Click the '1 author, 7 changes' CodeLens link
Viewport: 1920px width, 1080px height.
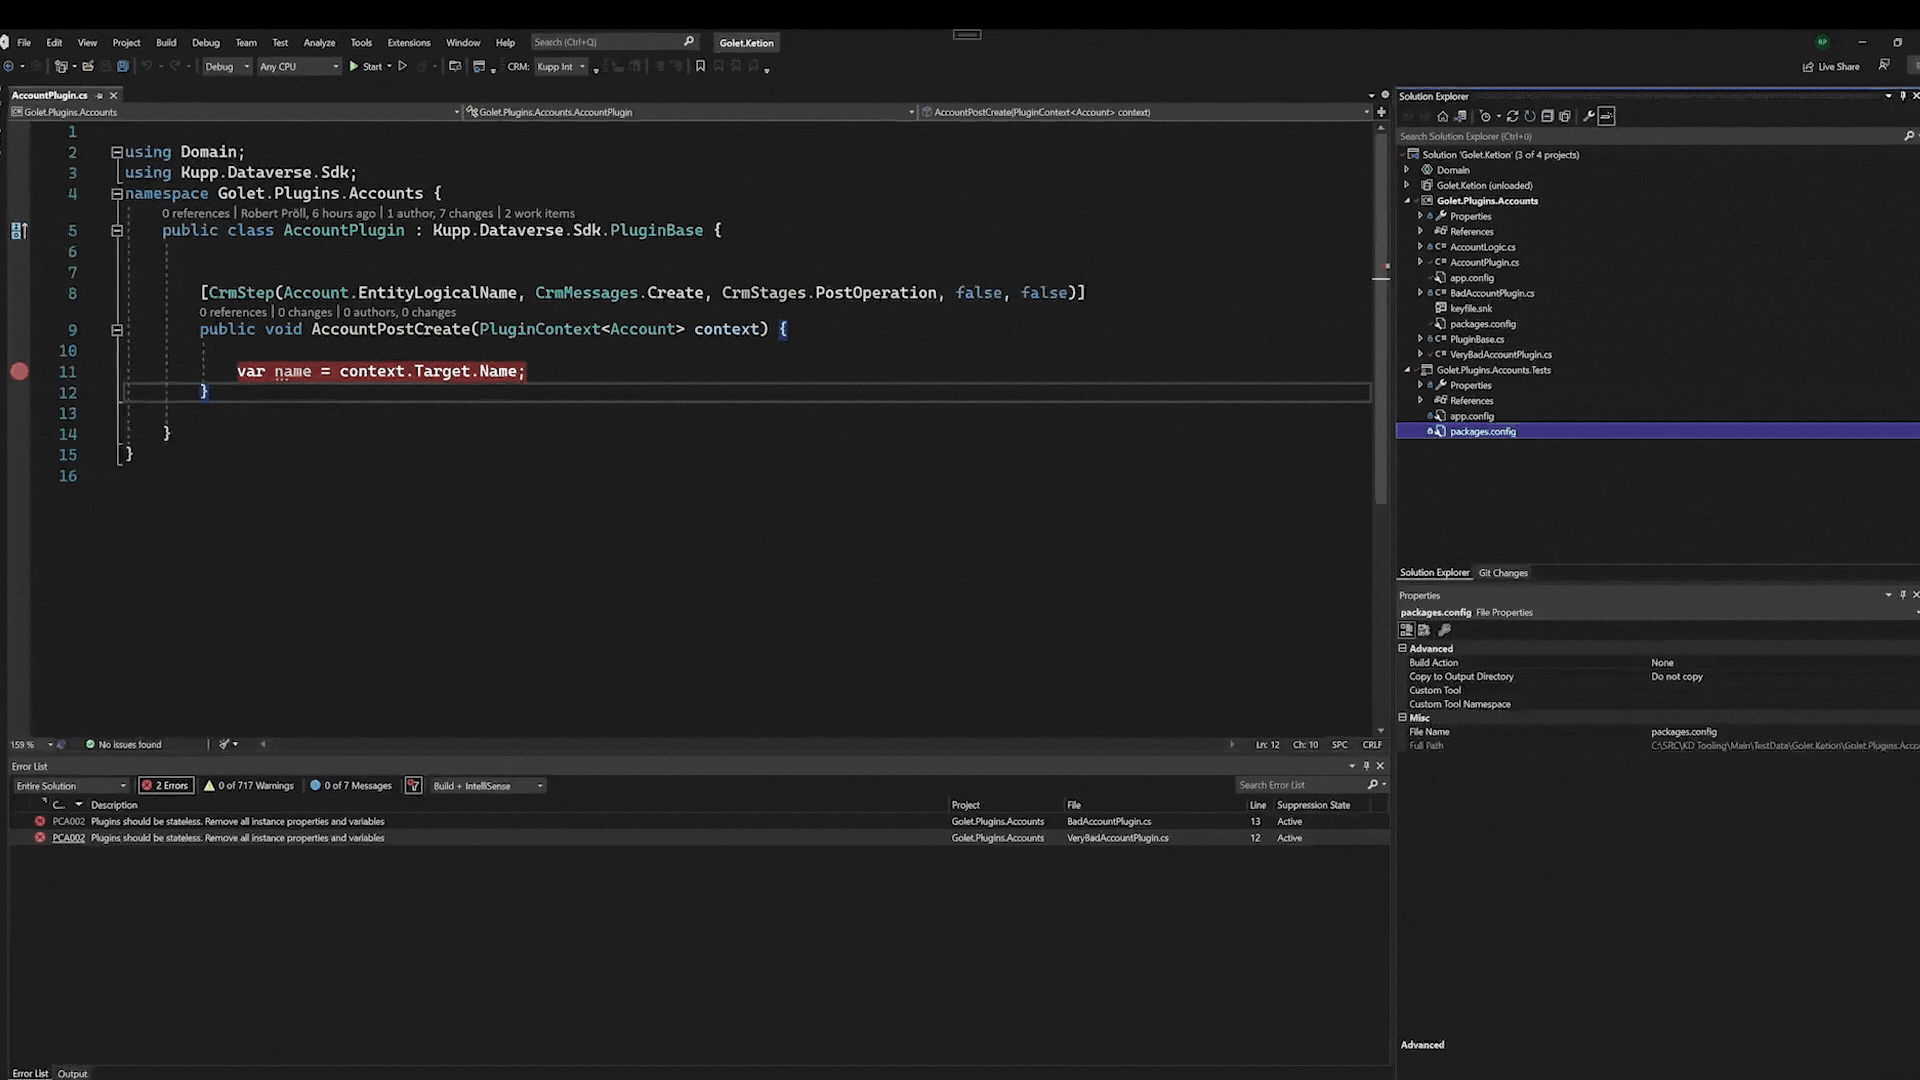440,213
